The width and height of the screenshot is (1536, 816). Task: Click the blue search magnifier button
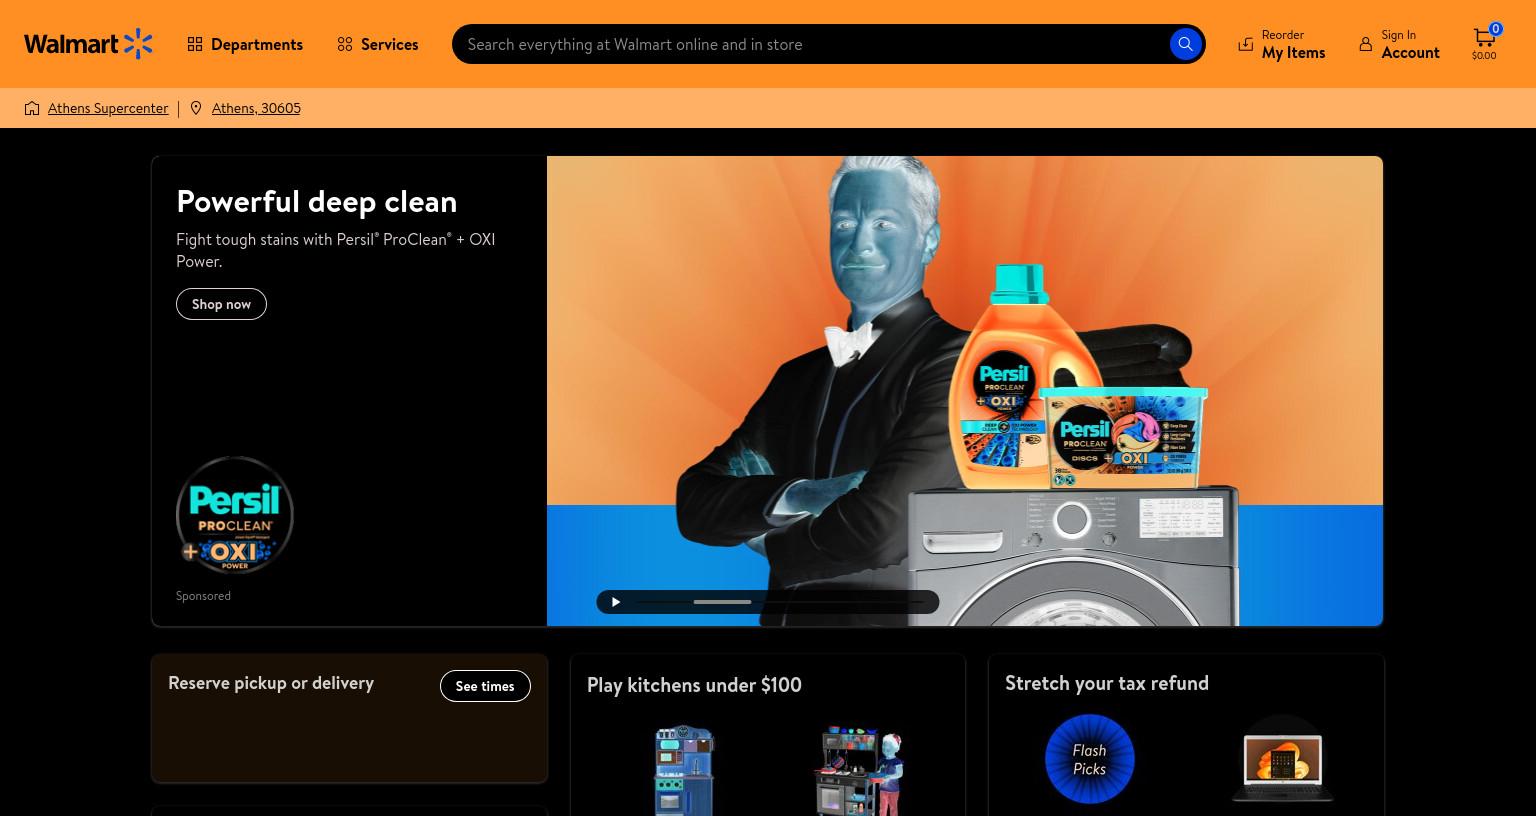pyautogui.click(x=1185, y=44)
